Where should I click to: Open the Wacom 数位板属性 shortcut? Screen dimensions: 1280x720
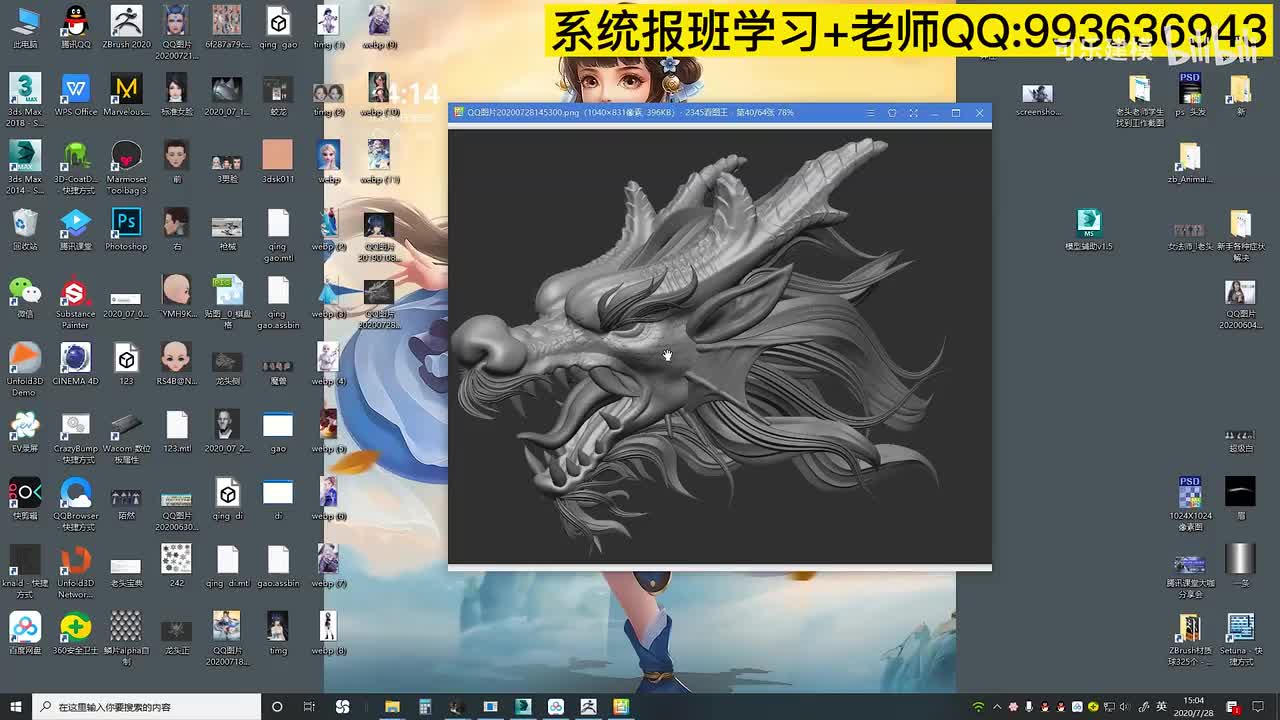pyautogui.click(x=126, y=437)
